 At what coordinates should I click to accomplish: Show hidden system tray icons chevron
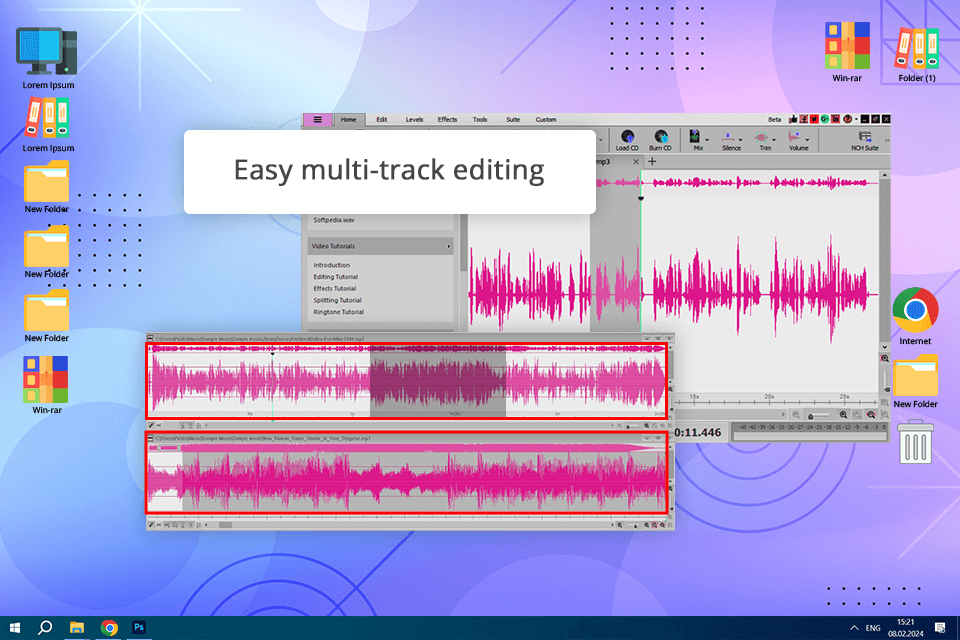pos(854,628)
